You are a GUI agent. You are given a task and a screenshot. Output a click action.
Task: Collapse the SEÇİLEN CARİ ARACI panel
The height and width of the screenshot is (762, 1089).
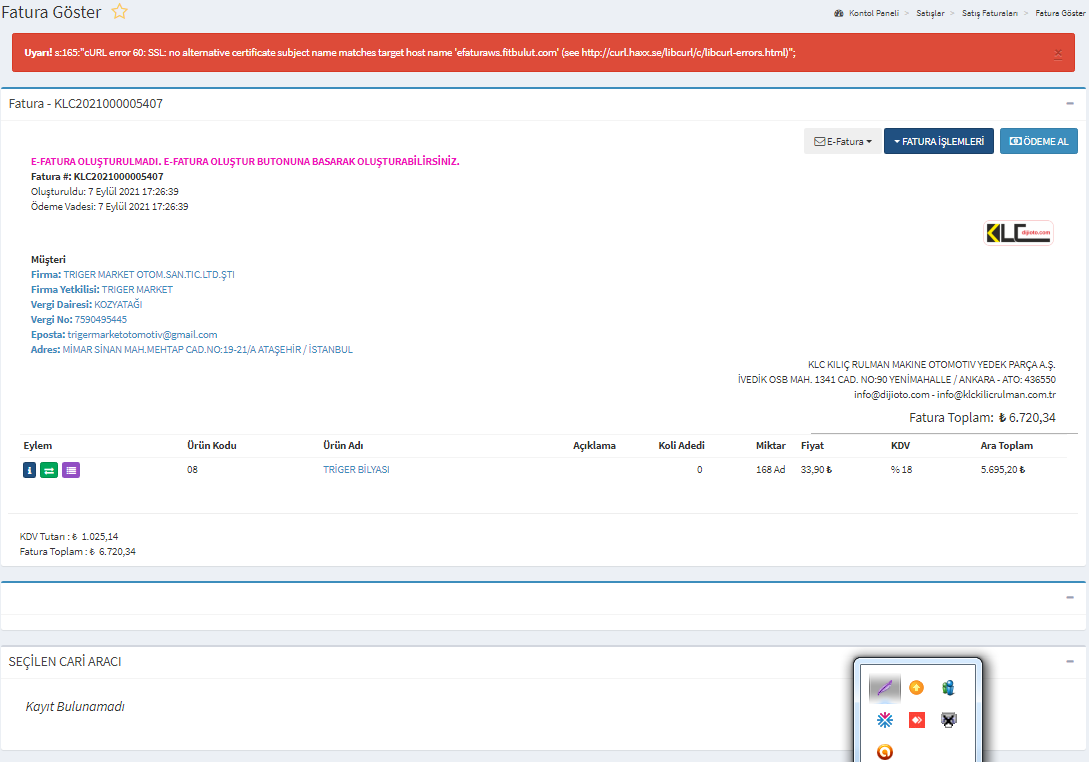(1070, 662)
